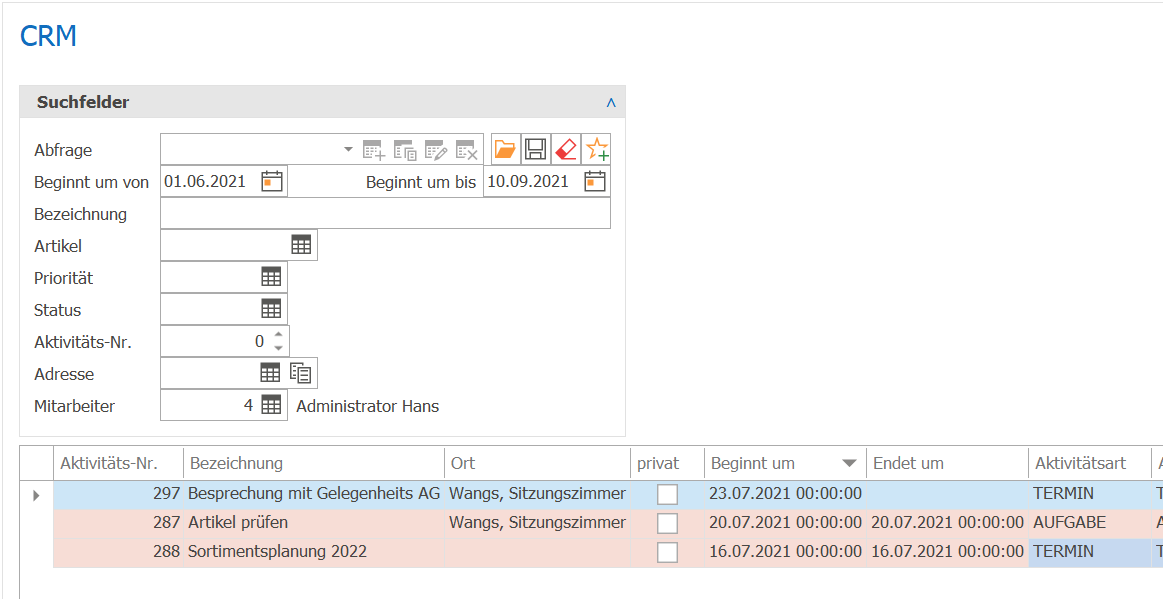1163x599 pixels.
Task: Sort by the Aktivitätsart column header
Action: 1090,463
